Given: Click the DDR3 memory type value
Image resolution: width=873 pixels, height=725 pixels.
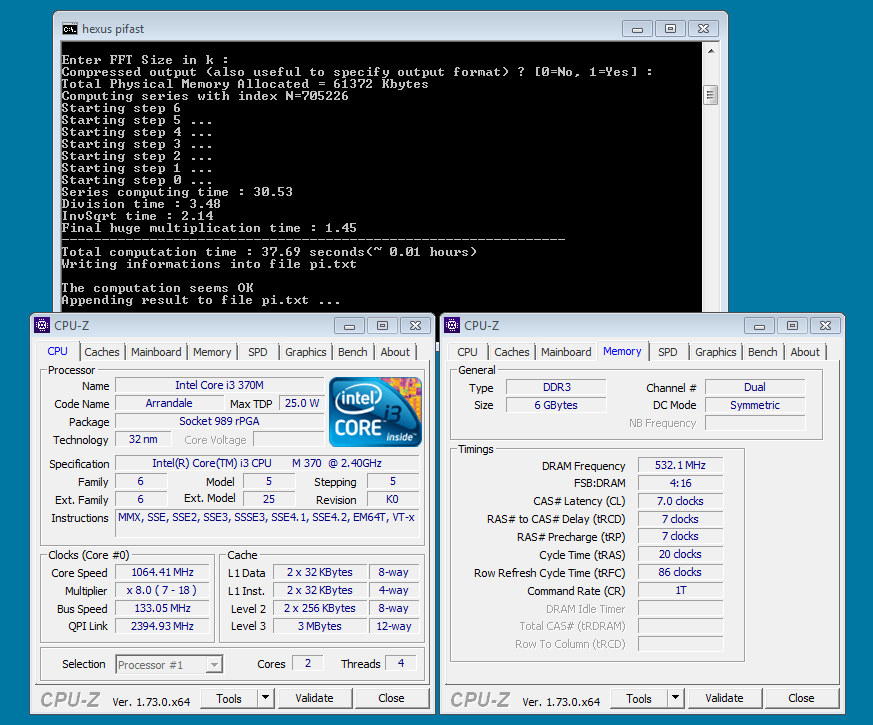Looking at the screenshot, I should (x=556, y=387).
